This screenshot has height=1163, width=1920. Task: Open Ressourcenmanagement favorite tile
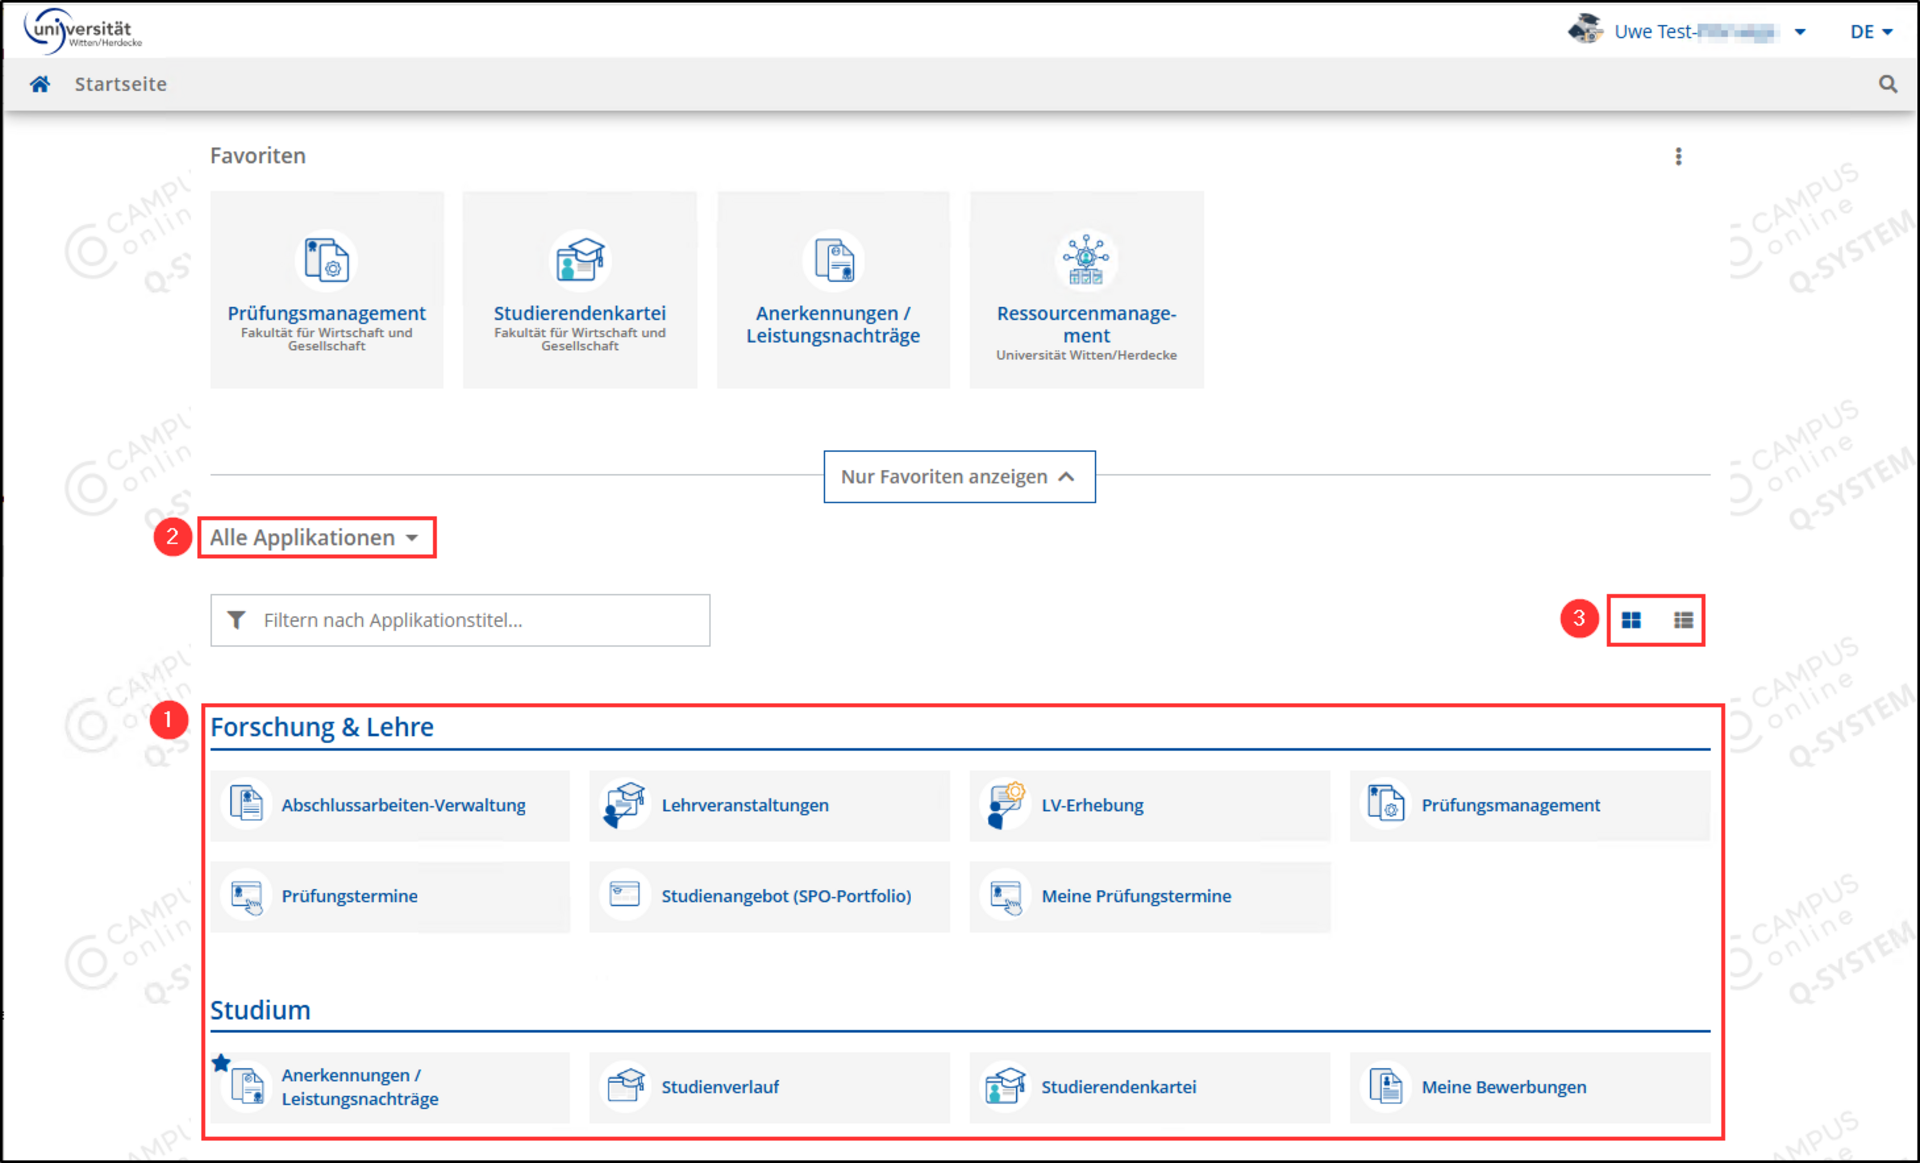click(1086, 290)
